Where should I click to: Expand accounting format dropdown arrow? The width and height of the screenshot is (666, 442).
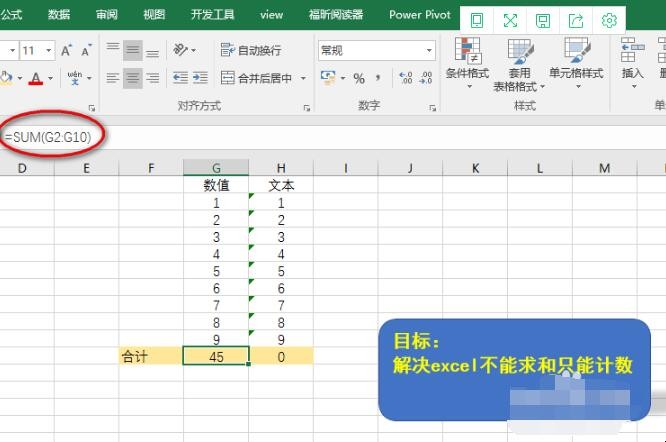[343, 78]
